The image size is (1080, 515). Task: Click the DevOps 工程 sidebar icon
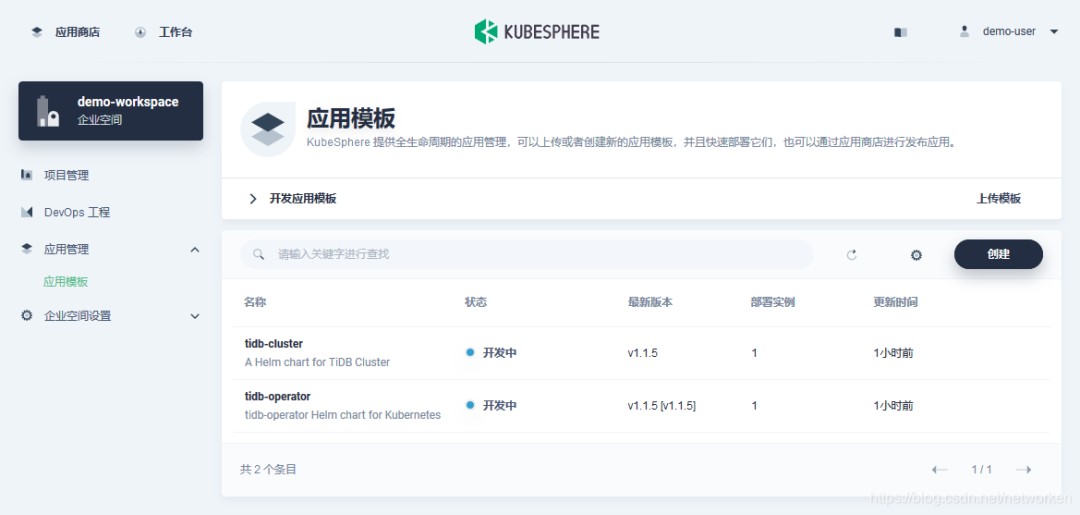tap(27, 212)
